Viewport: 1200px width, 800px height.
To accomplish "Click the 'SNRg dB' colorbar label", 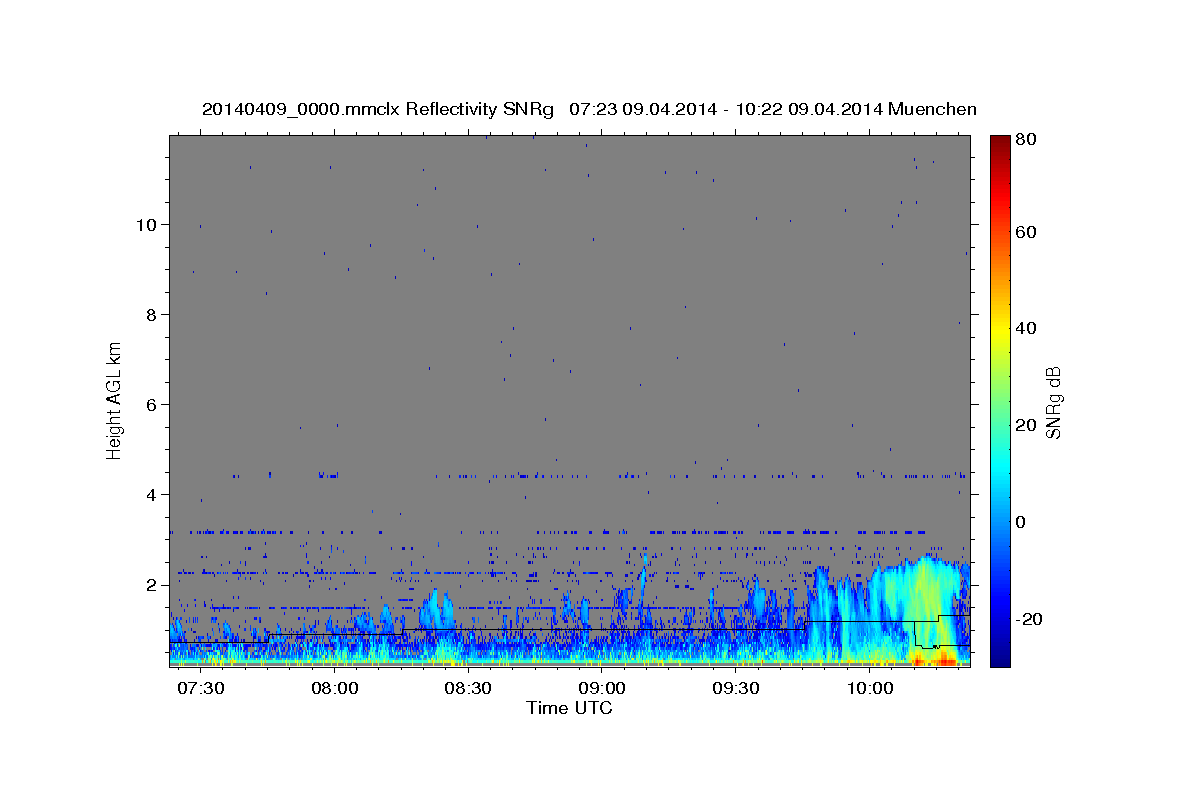I will point(1053,402).
